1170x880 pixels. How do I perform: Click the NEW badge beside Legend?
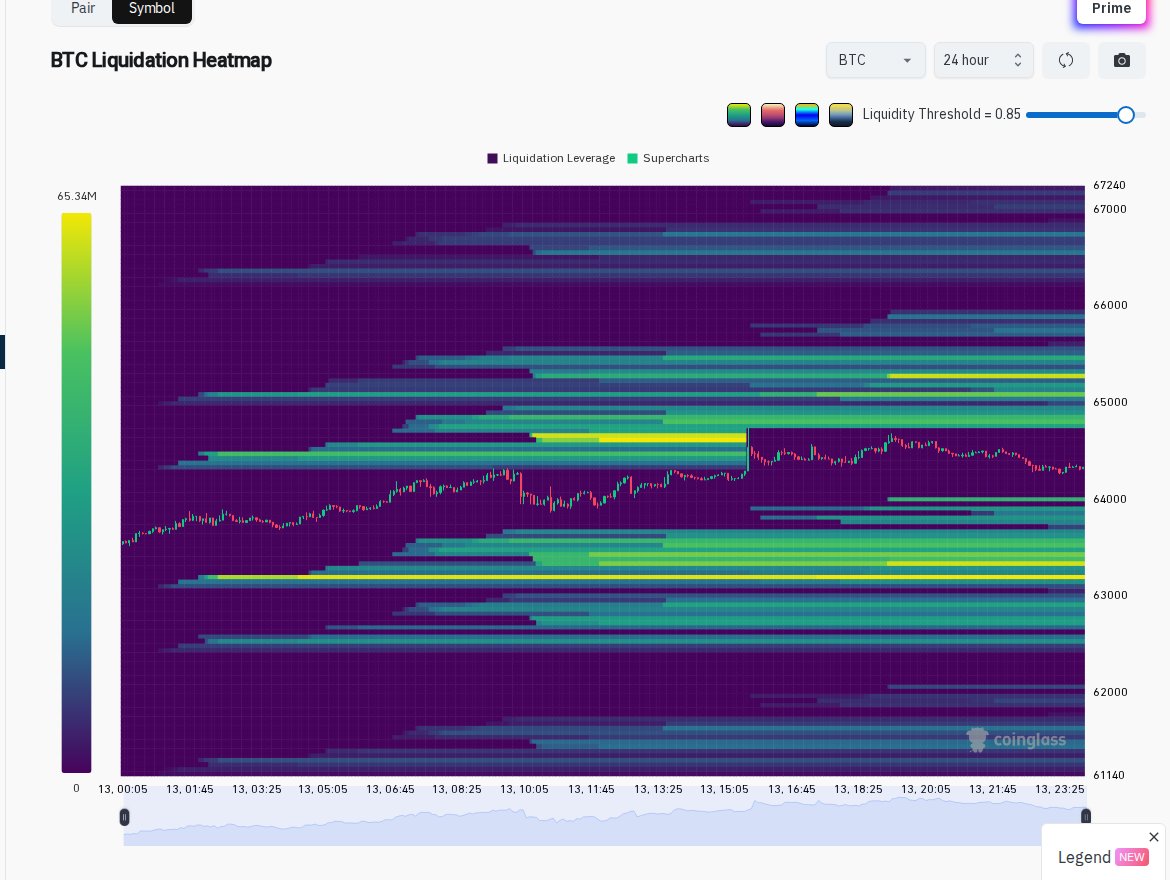click(1131, 857)
